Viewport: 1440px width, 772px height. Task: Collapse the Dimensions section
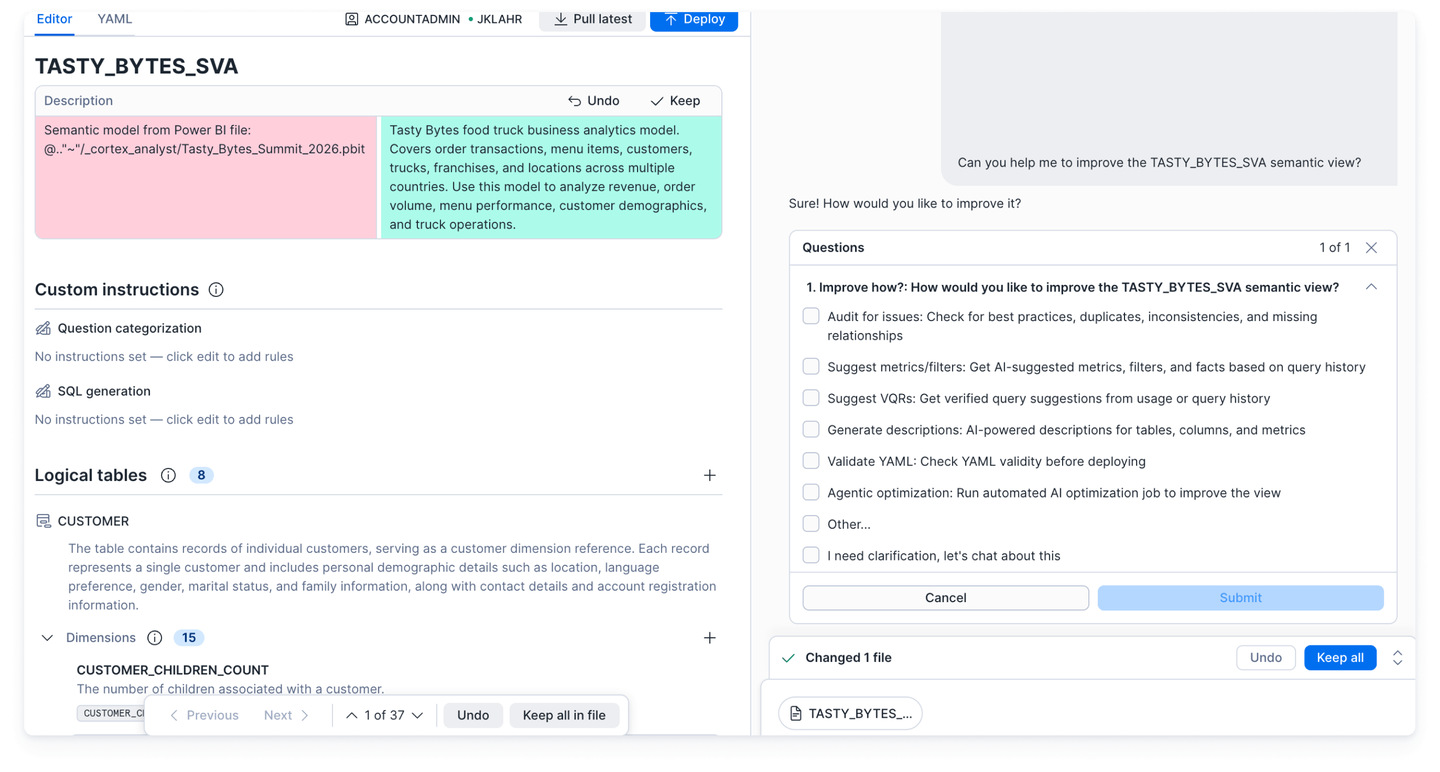pyautogui.click(x=47, y=638)
